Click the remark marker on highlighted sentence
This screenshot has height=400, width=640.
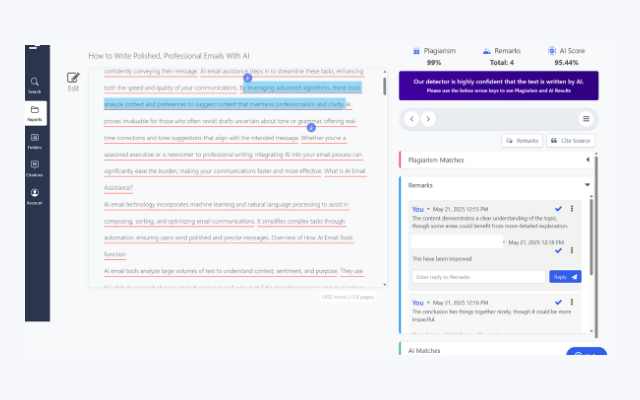tap(247, 78)
